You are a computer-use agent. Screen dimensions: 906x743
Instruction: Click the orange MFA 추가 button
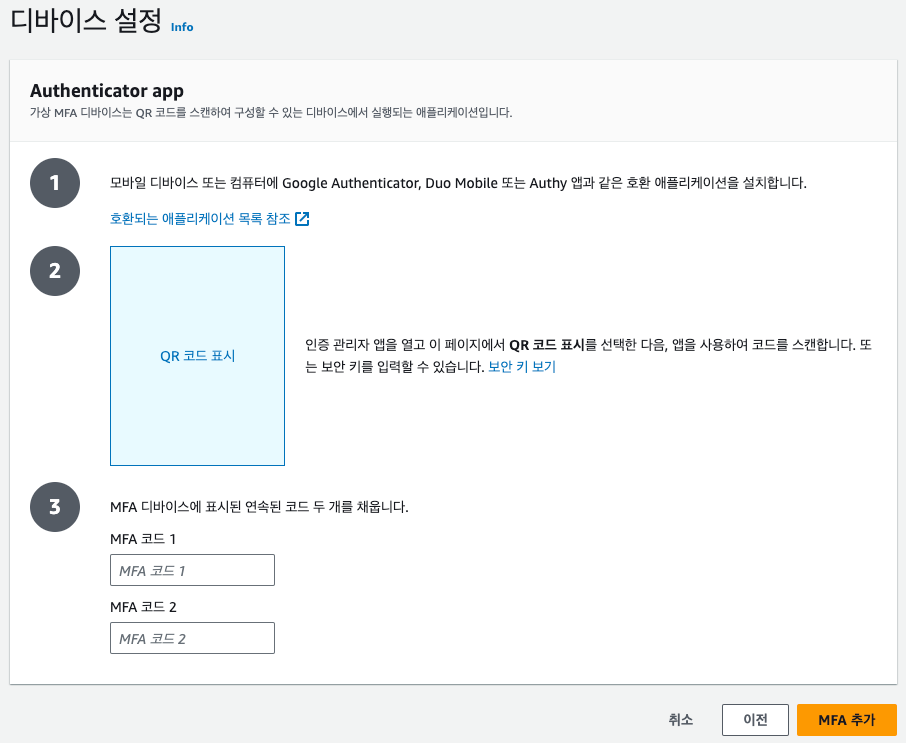tap(846, 720)
